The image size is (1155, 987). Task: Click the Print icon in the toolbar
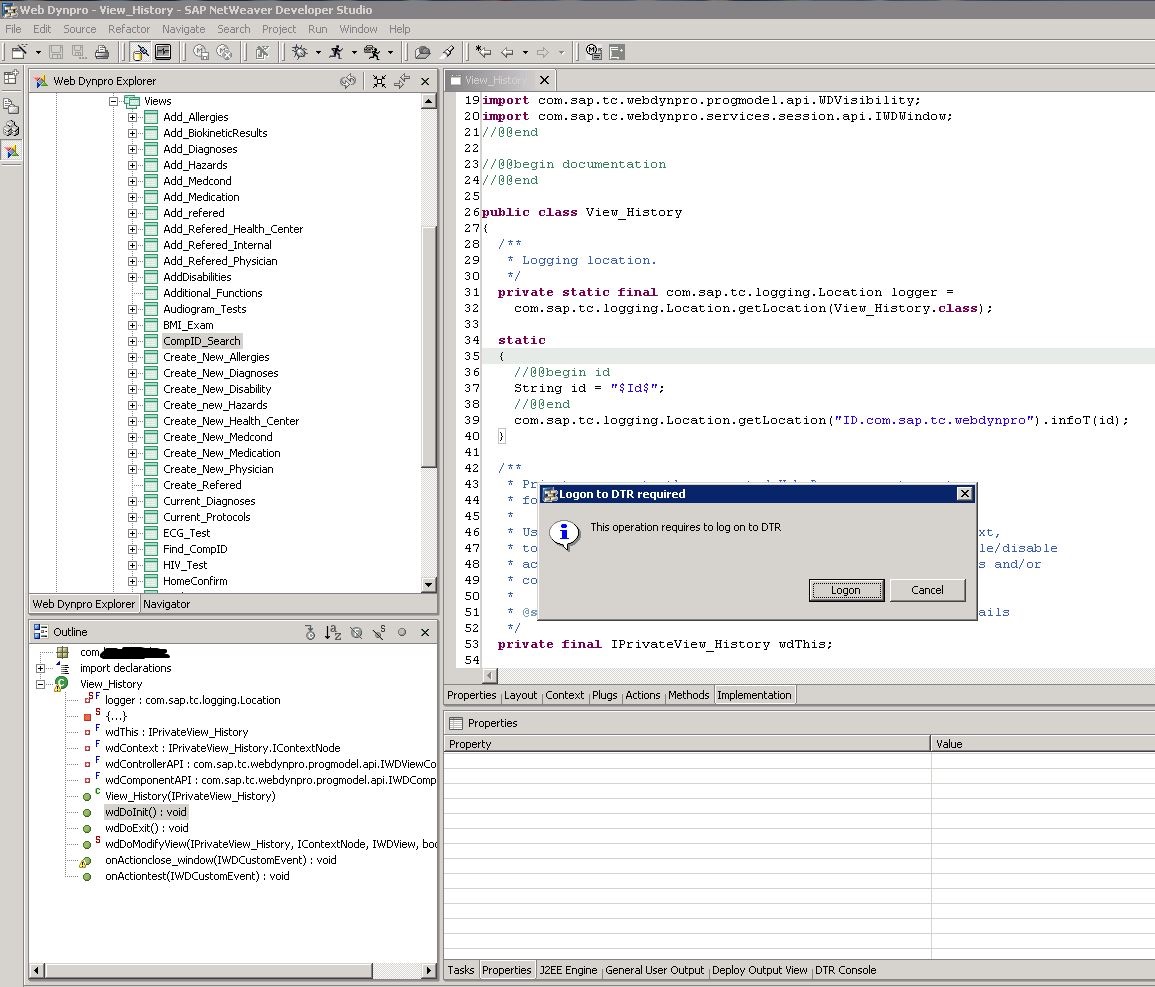(101, 52)
